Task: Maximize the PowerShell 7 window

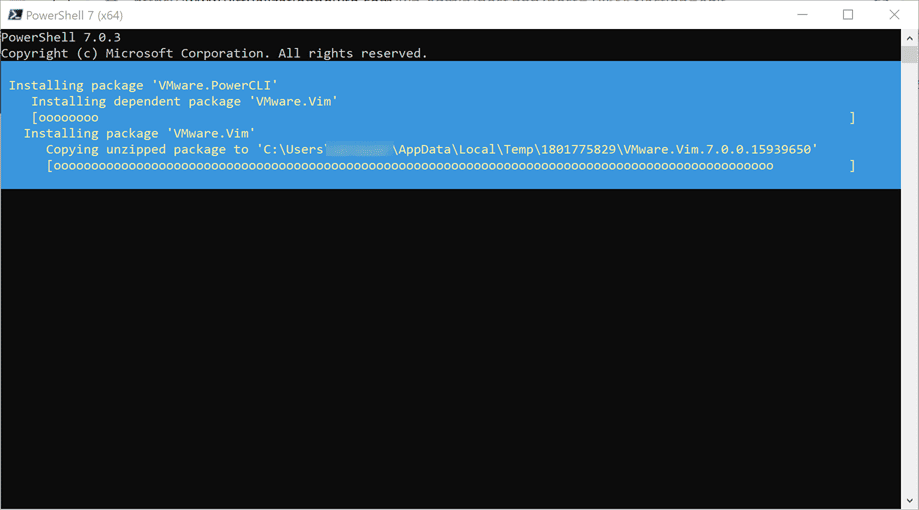Action: click(848, 15)
